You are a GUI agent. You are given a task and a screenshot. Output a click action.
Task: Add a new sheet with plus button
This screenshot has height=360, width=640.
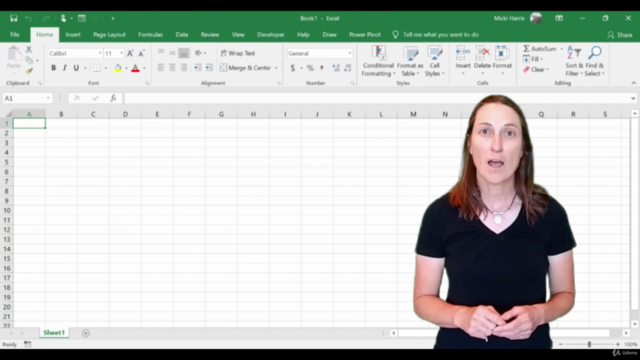point(86,333)
